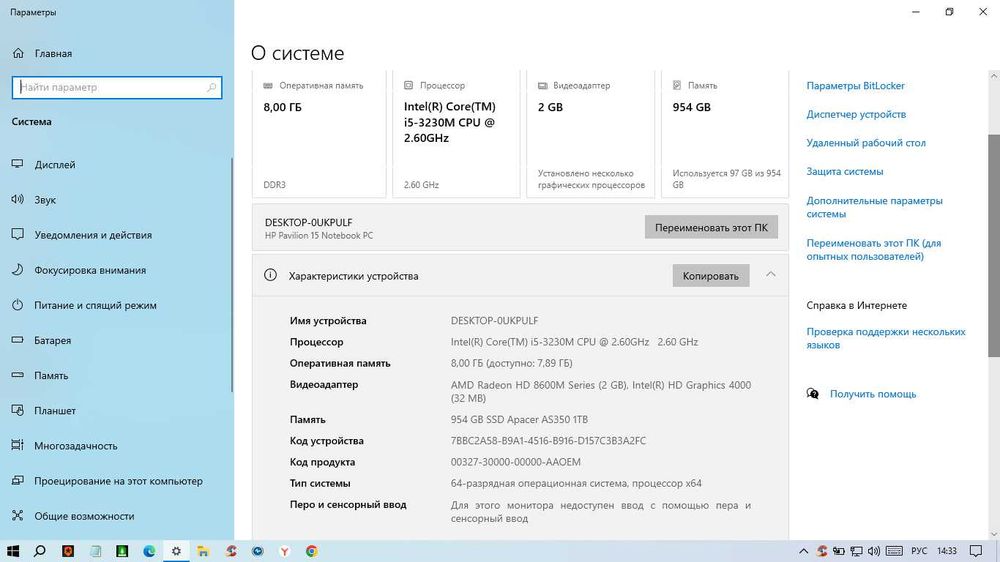Switch input language РУС
The width and height of the screenshot is (1000, 562).
[x=919, y=551]
